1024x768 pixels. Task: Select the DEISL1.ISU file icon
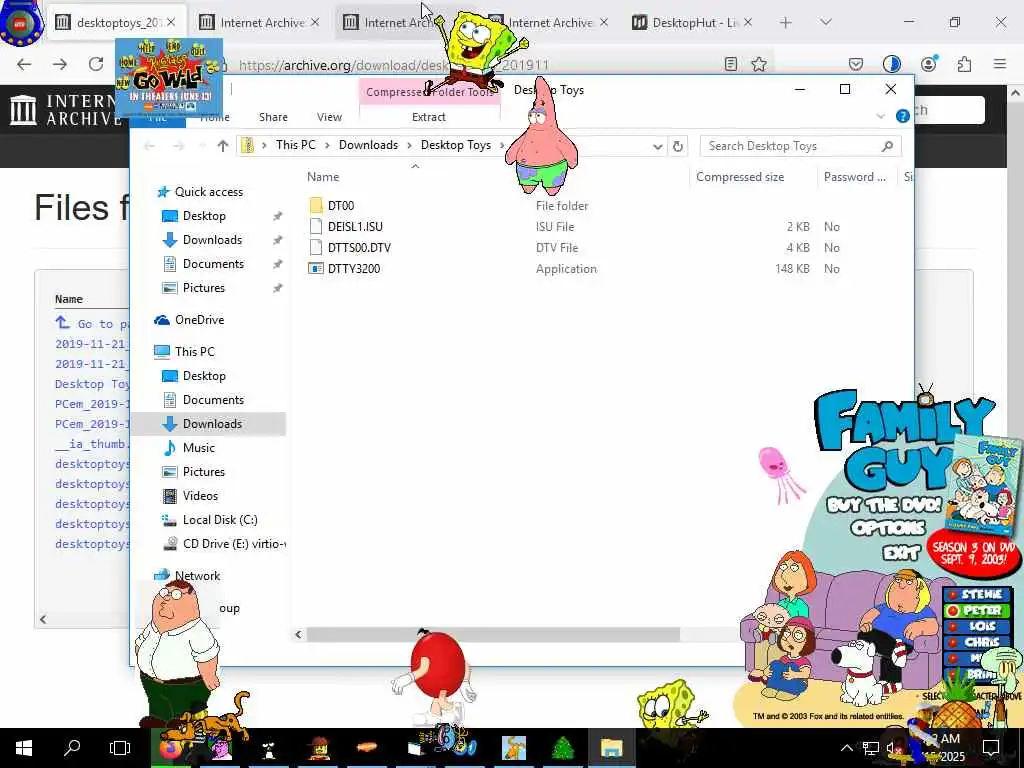tap(316, 227)
